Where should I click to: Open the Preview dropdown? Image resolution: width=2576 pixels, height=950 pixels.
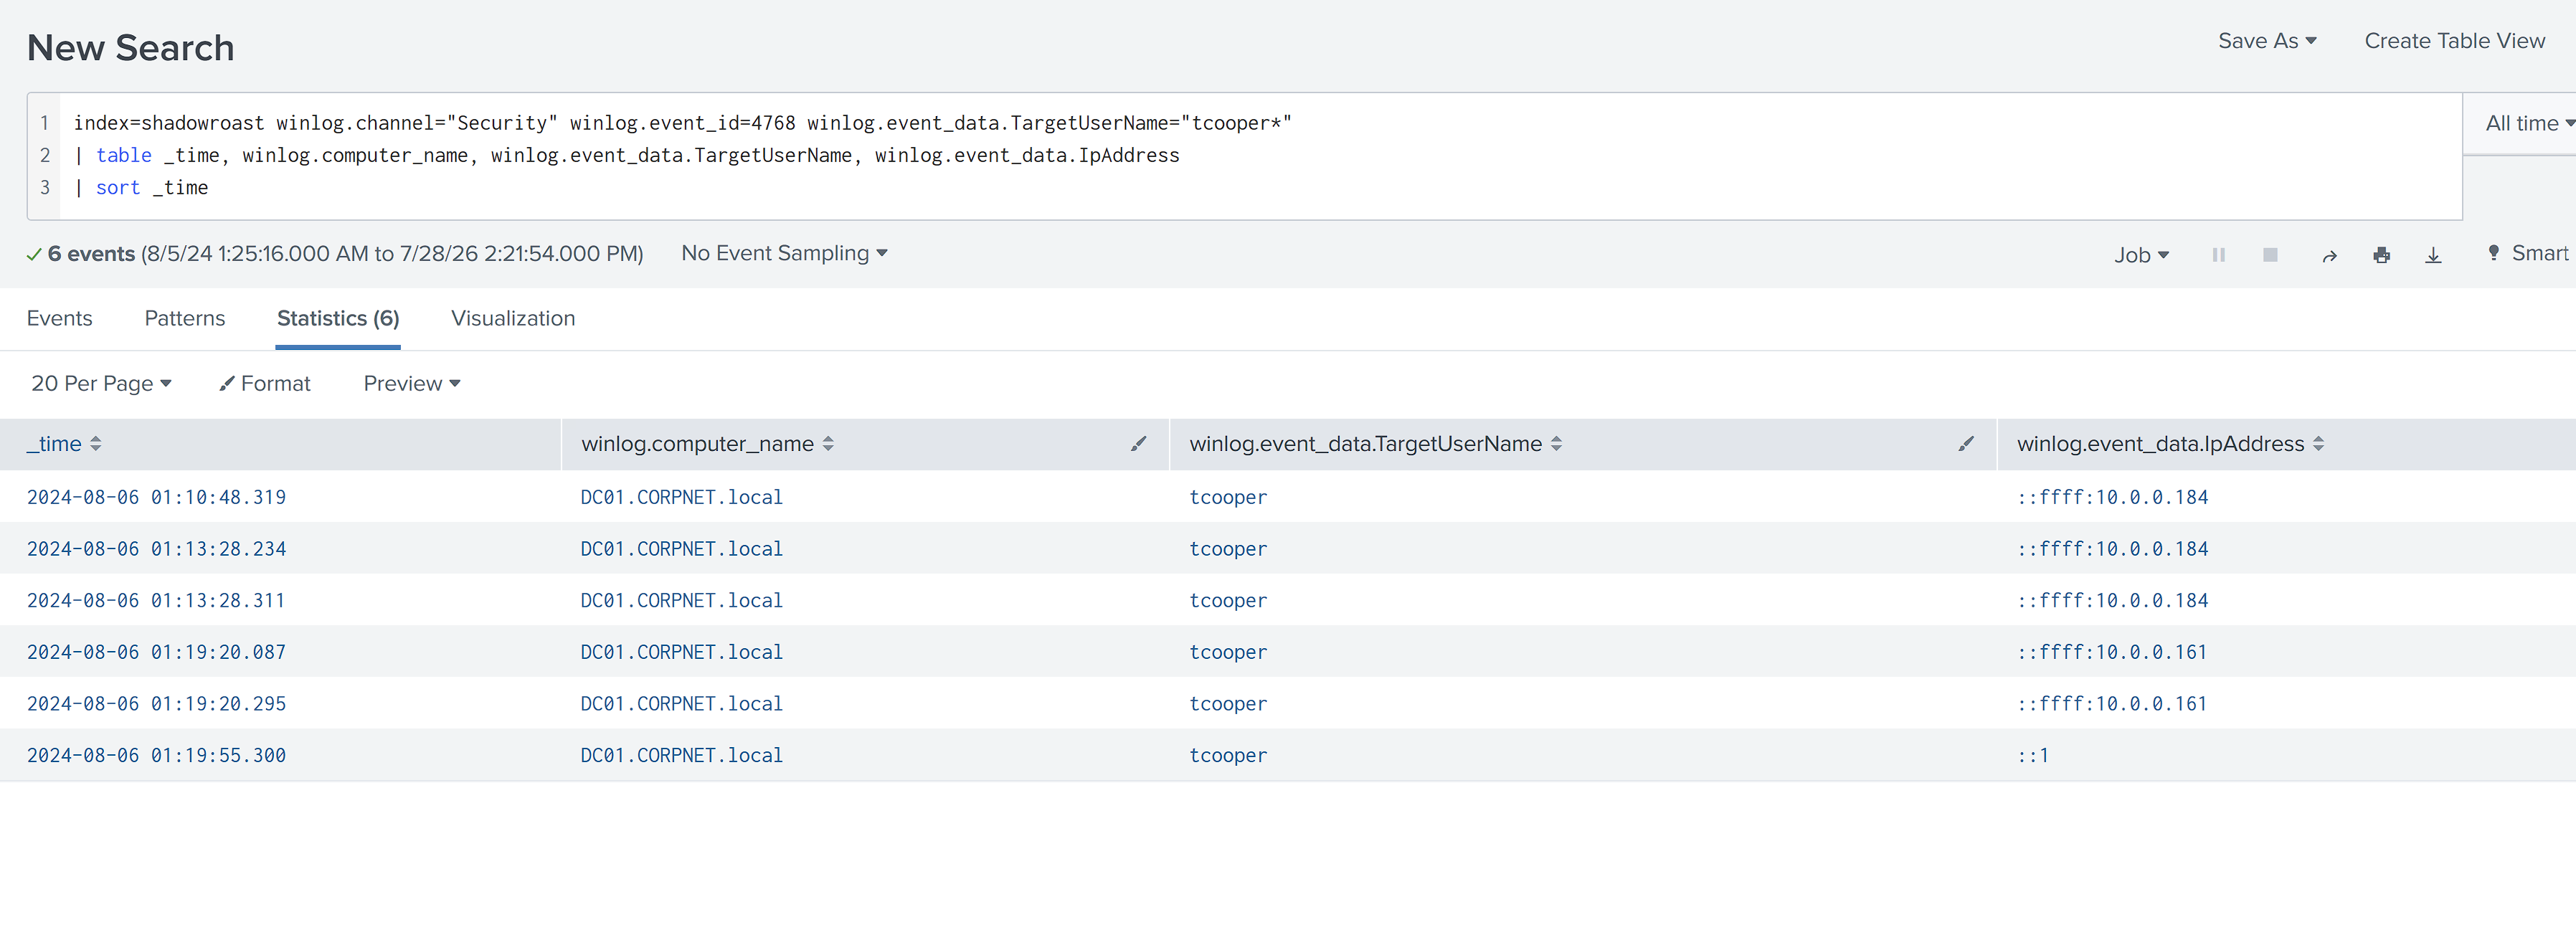[x=411, y=384]
